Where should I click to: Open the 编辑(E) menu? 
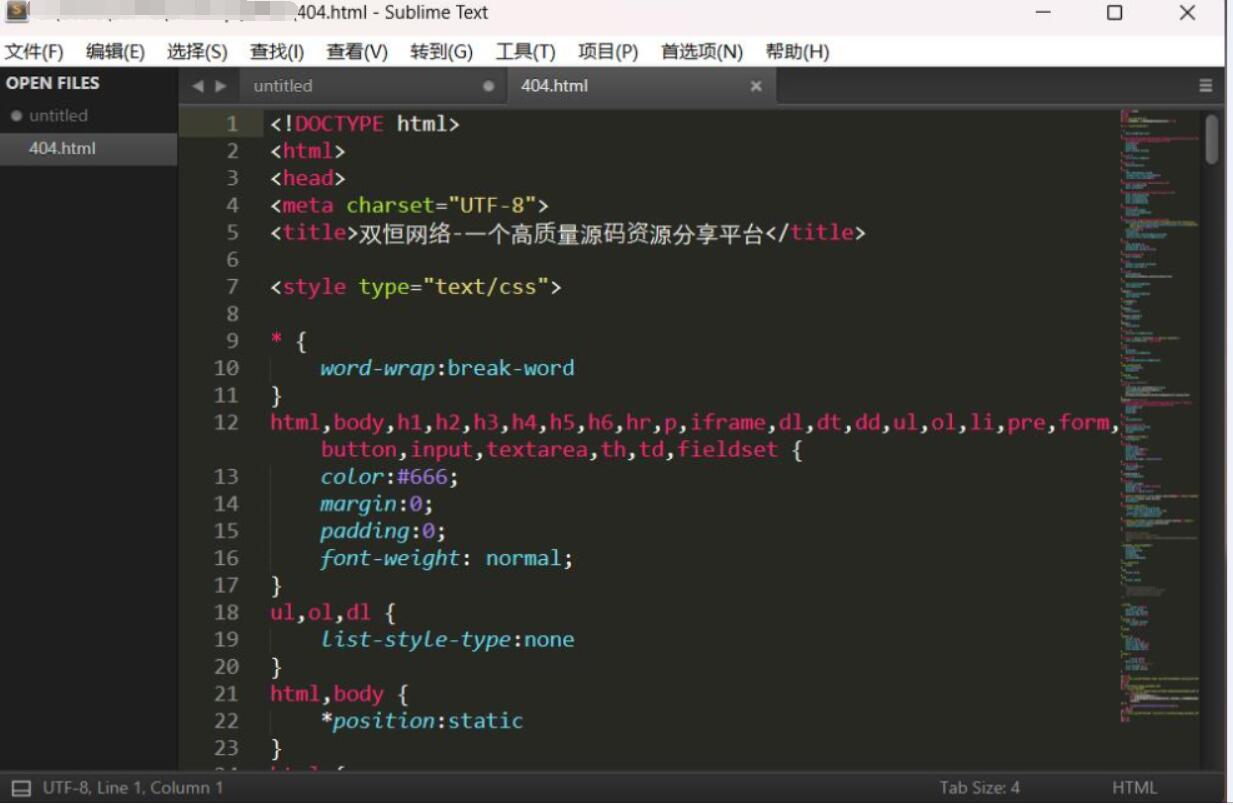click(x=115, y=52)
